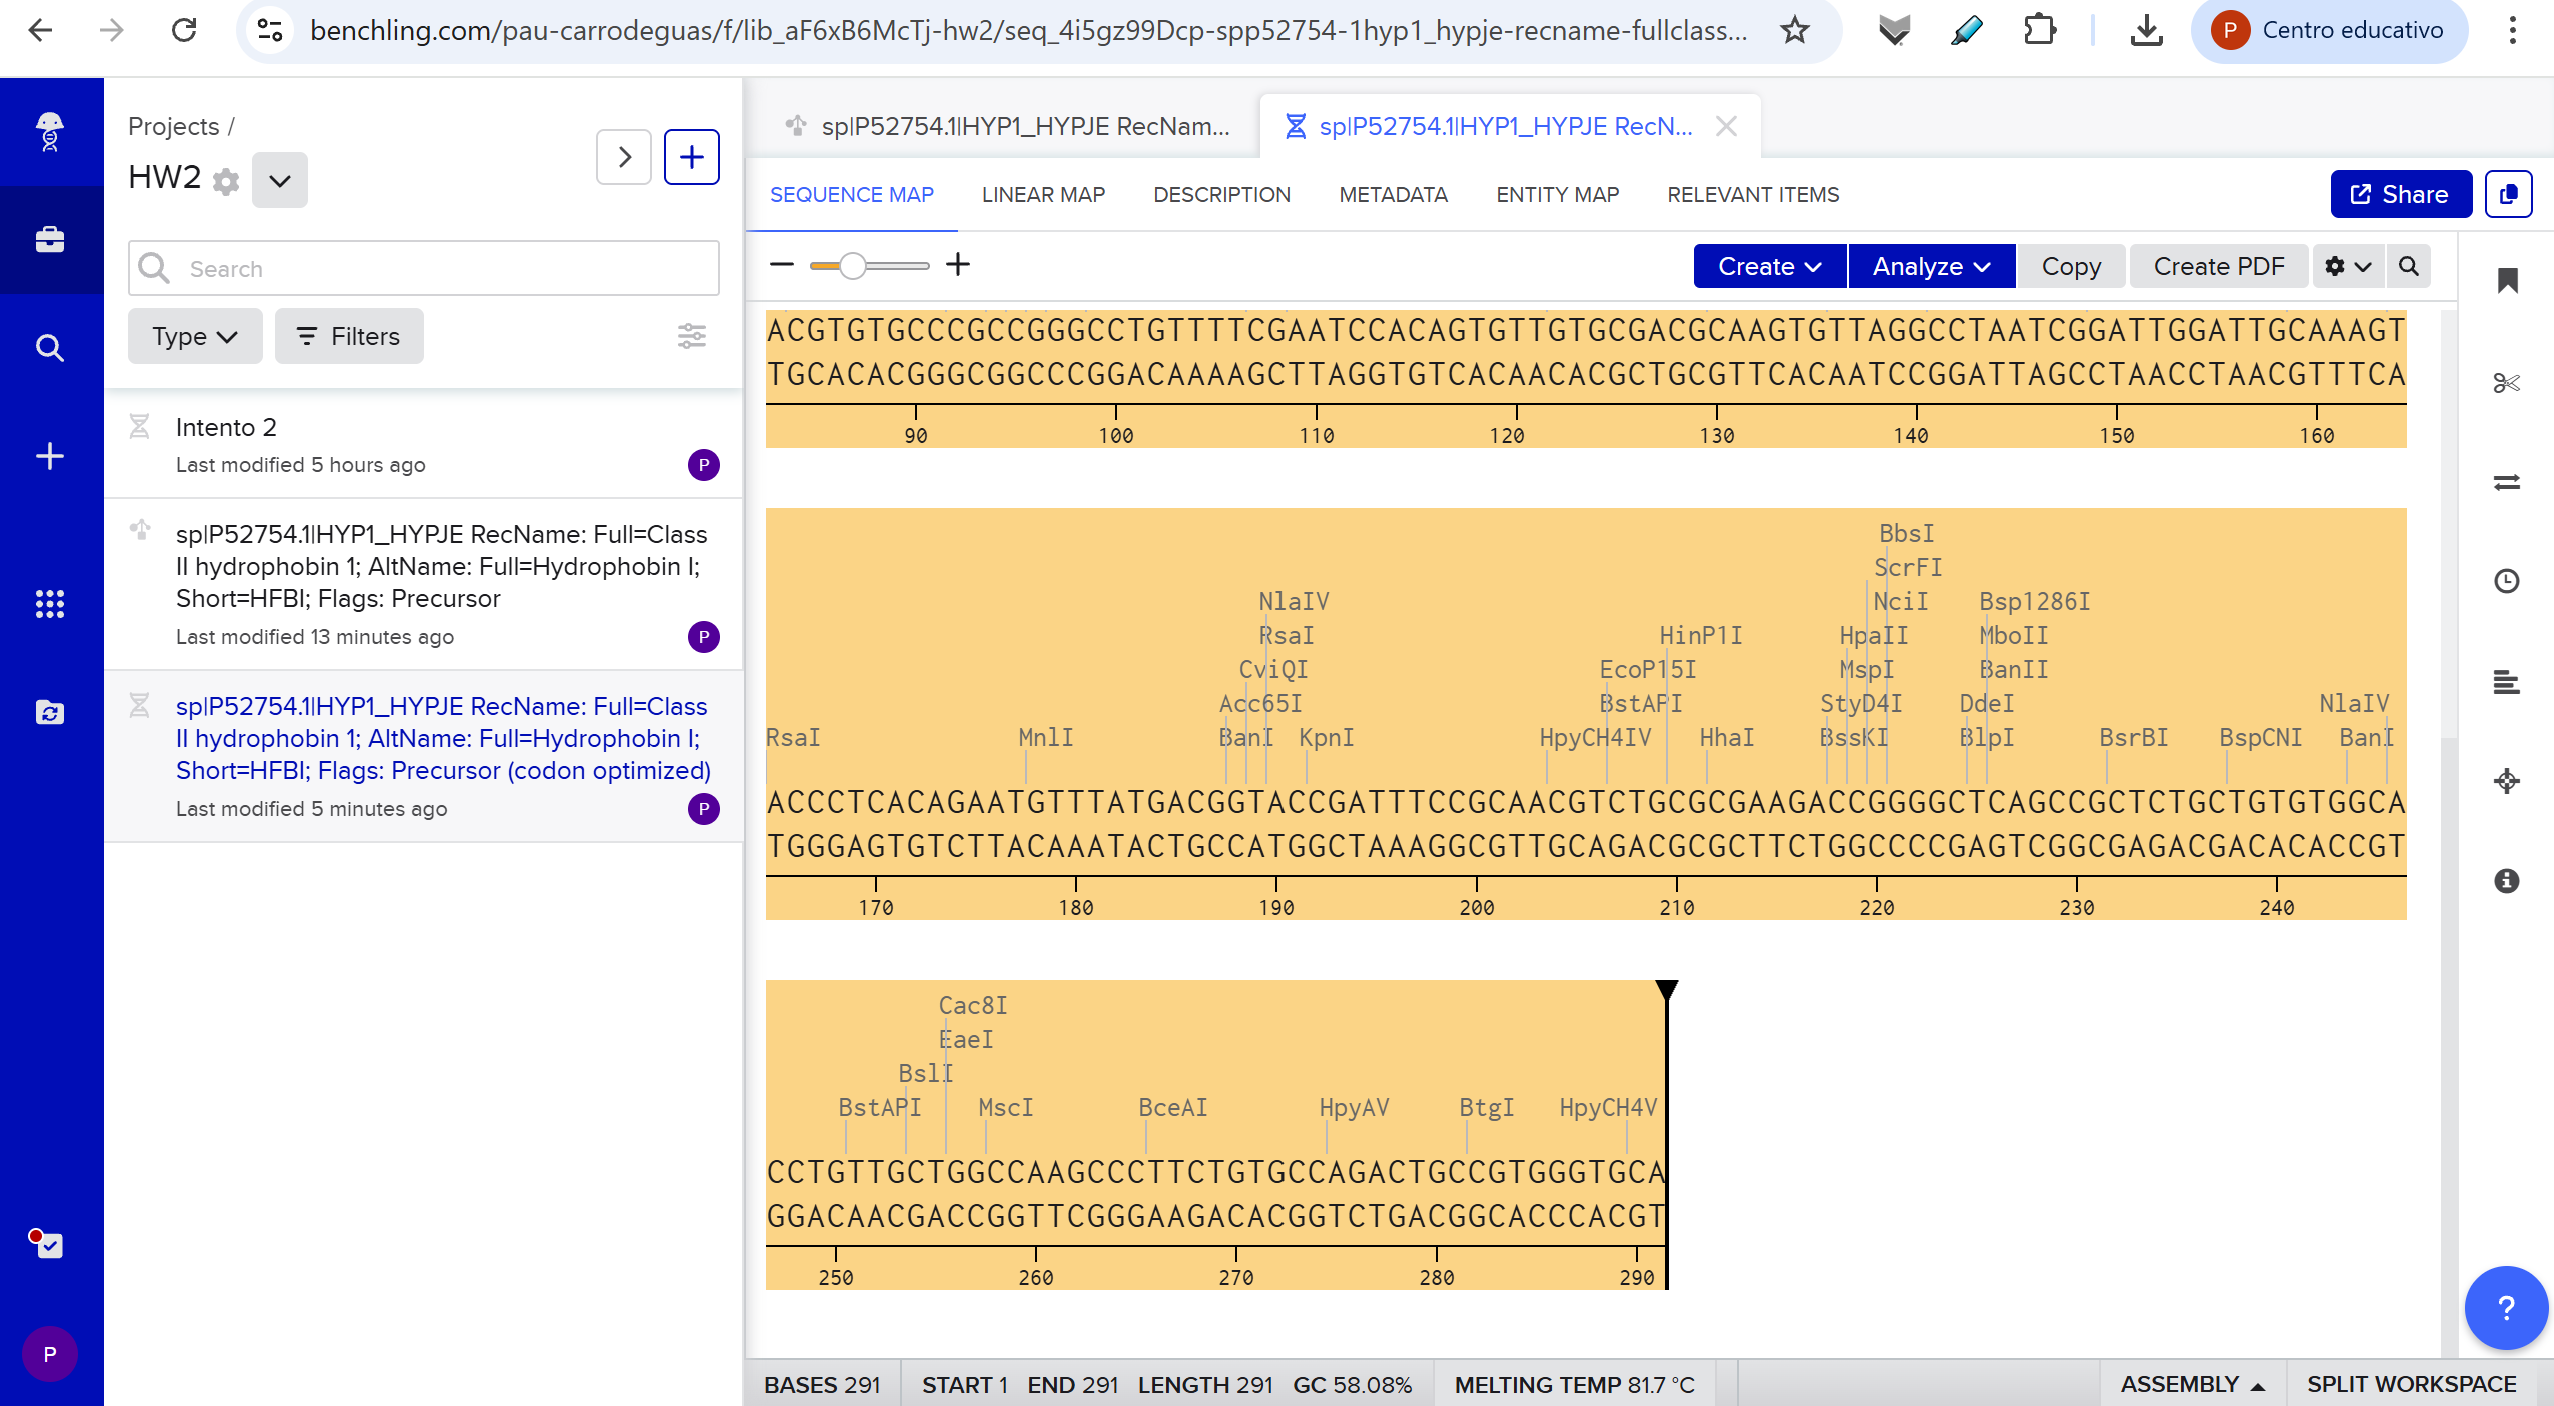Click the Create PDF button
Viewport: 2554px width, 1406px height.
[x=2219, y=266]
